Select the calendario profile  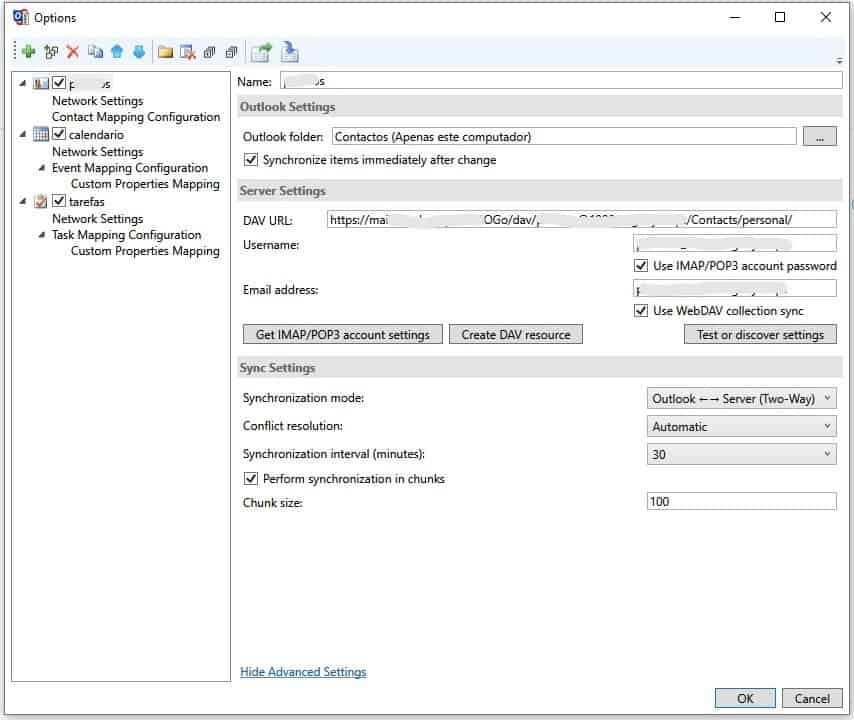tap(96, 135)
